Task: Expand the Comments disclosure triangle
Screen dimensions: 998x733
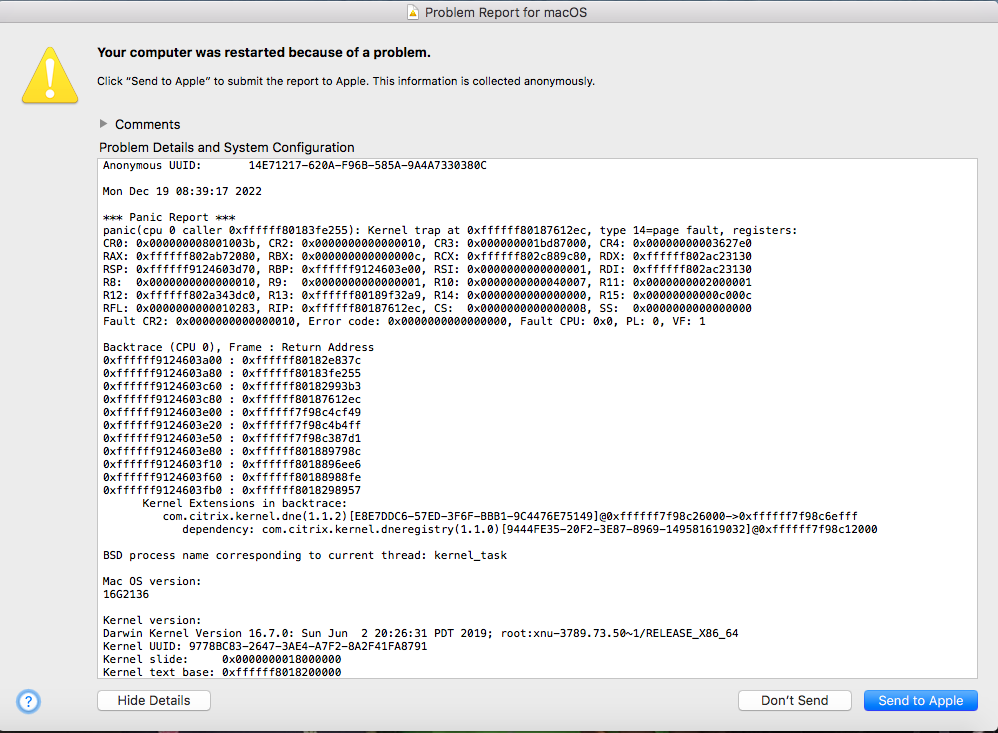Action: (x=104, y=124)
